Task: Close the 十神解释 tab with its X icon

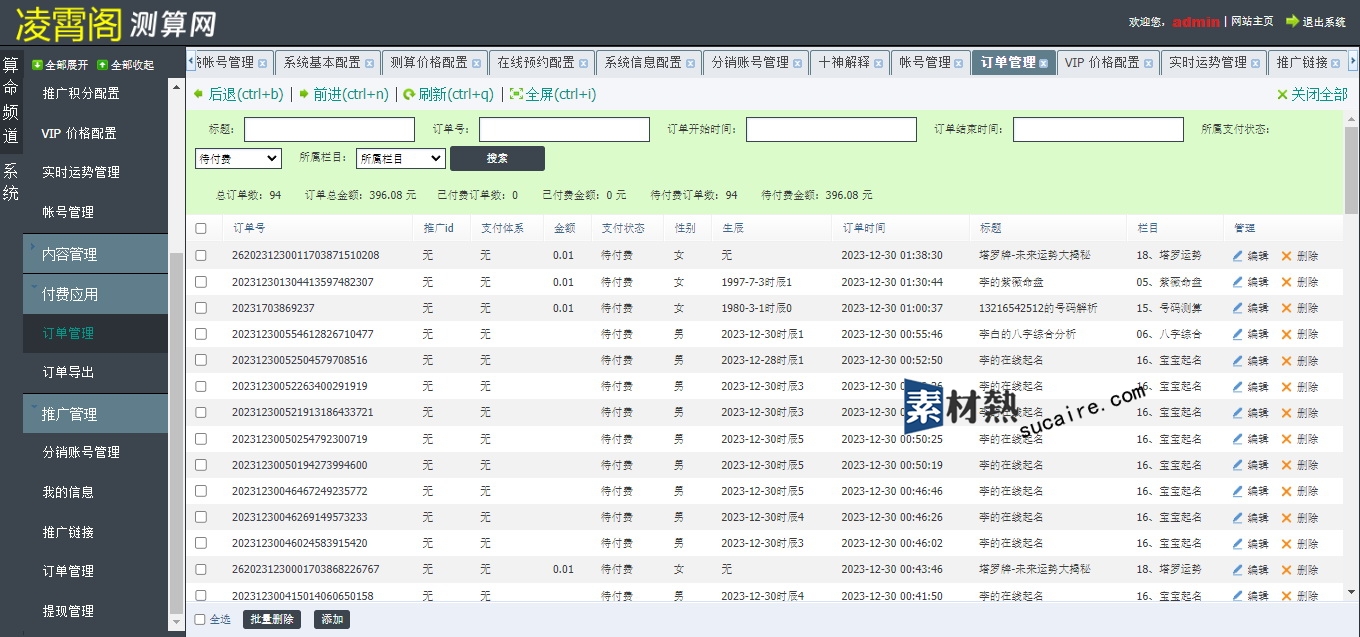Action: coord(878,63)
